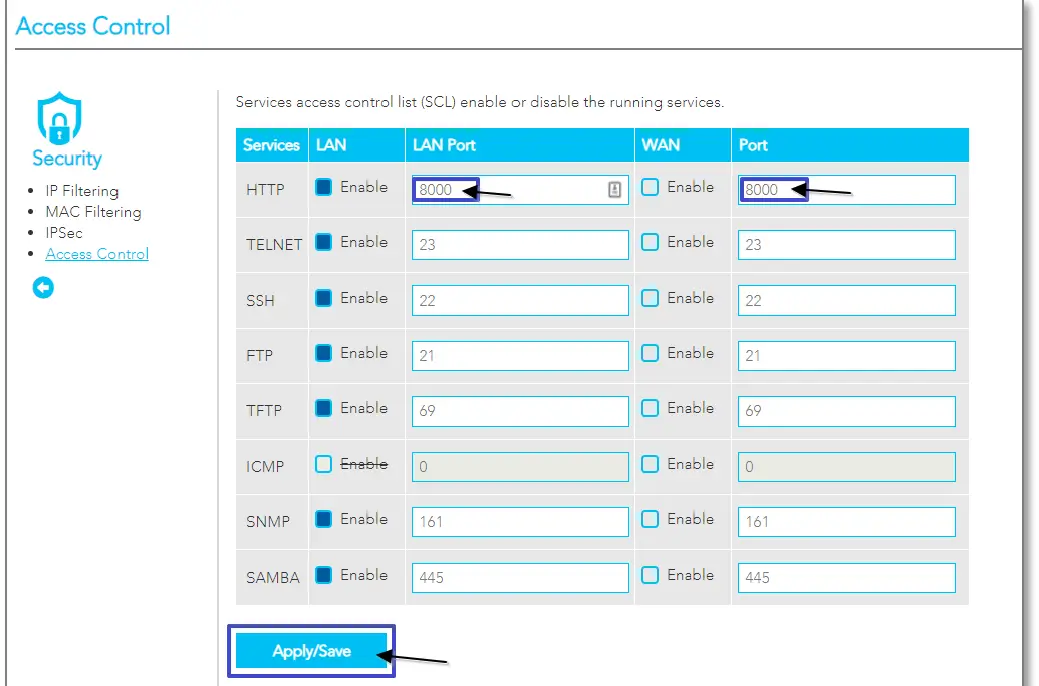
Task: Enable FTP on WAN checkbox
Action: pyautogui.click(x=650, y=353)
